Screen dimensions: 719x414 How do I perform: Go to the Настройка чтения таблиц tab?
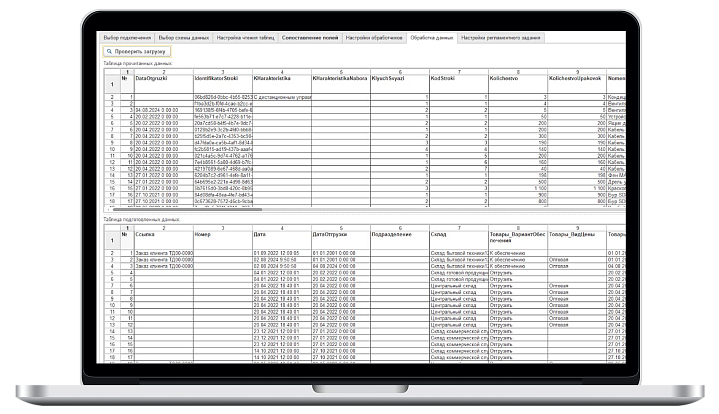click(x=246, y=35)
